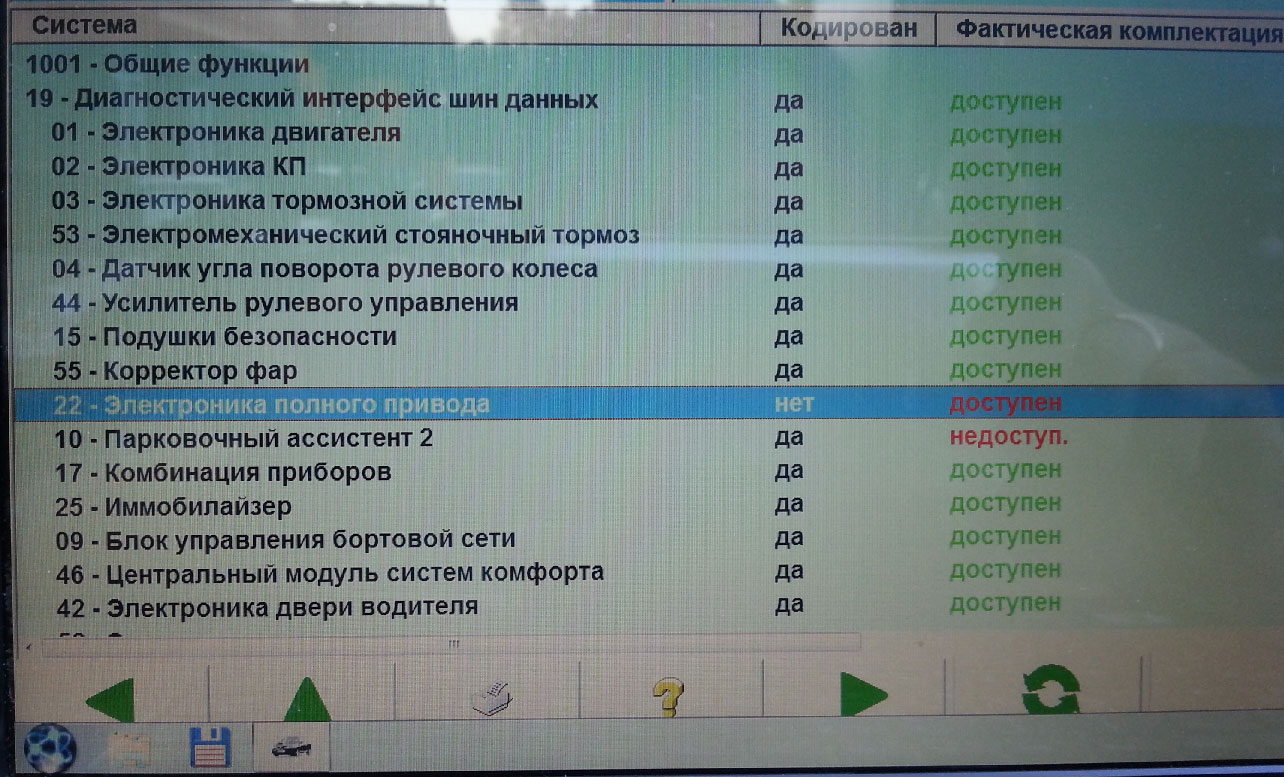Click the blue floppy disk save icon
The image size is (1284, 777).
point(210,748)
